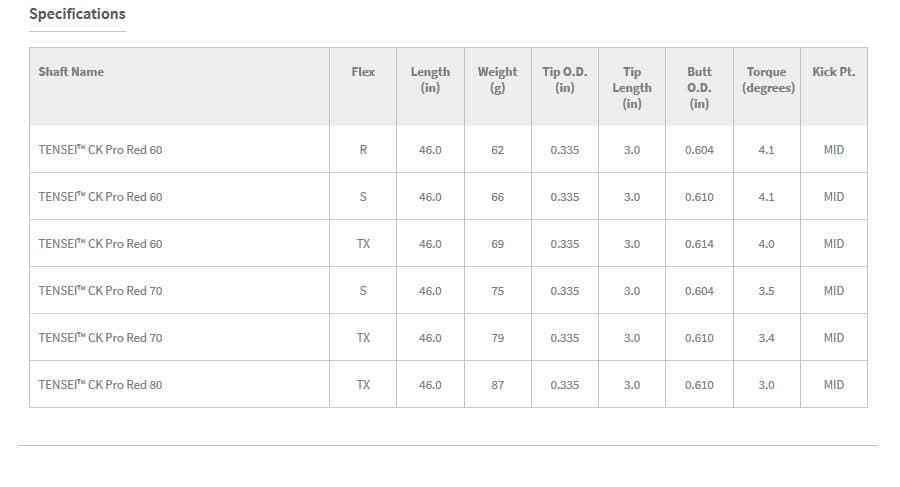Select the Shaft Name column header
This screenshot has width=900, height=487.
(71, 72)
